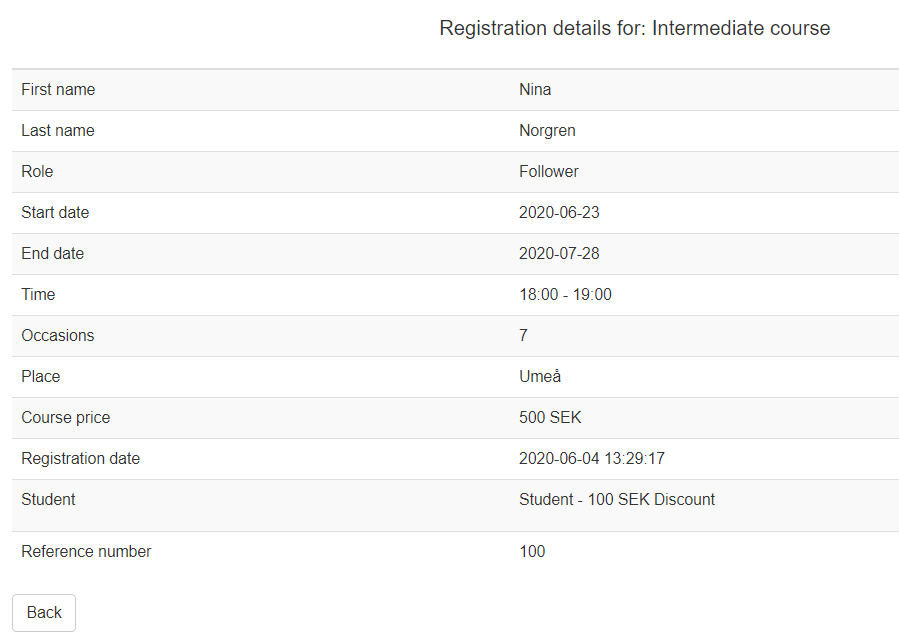This screenshot has height=640, width=899.
Task: Click the Occasions value 7
Action: click(523, 336)
